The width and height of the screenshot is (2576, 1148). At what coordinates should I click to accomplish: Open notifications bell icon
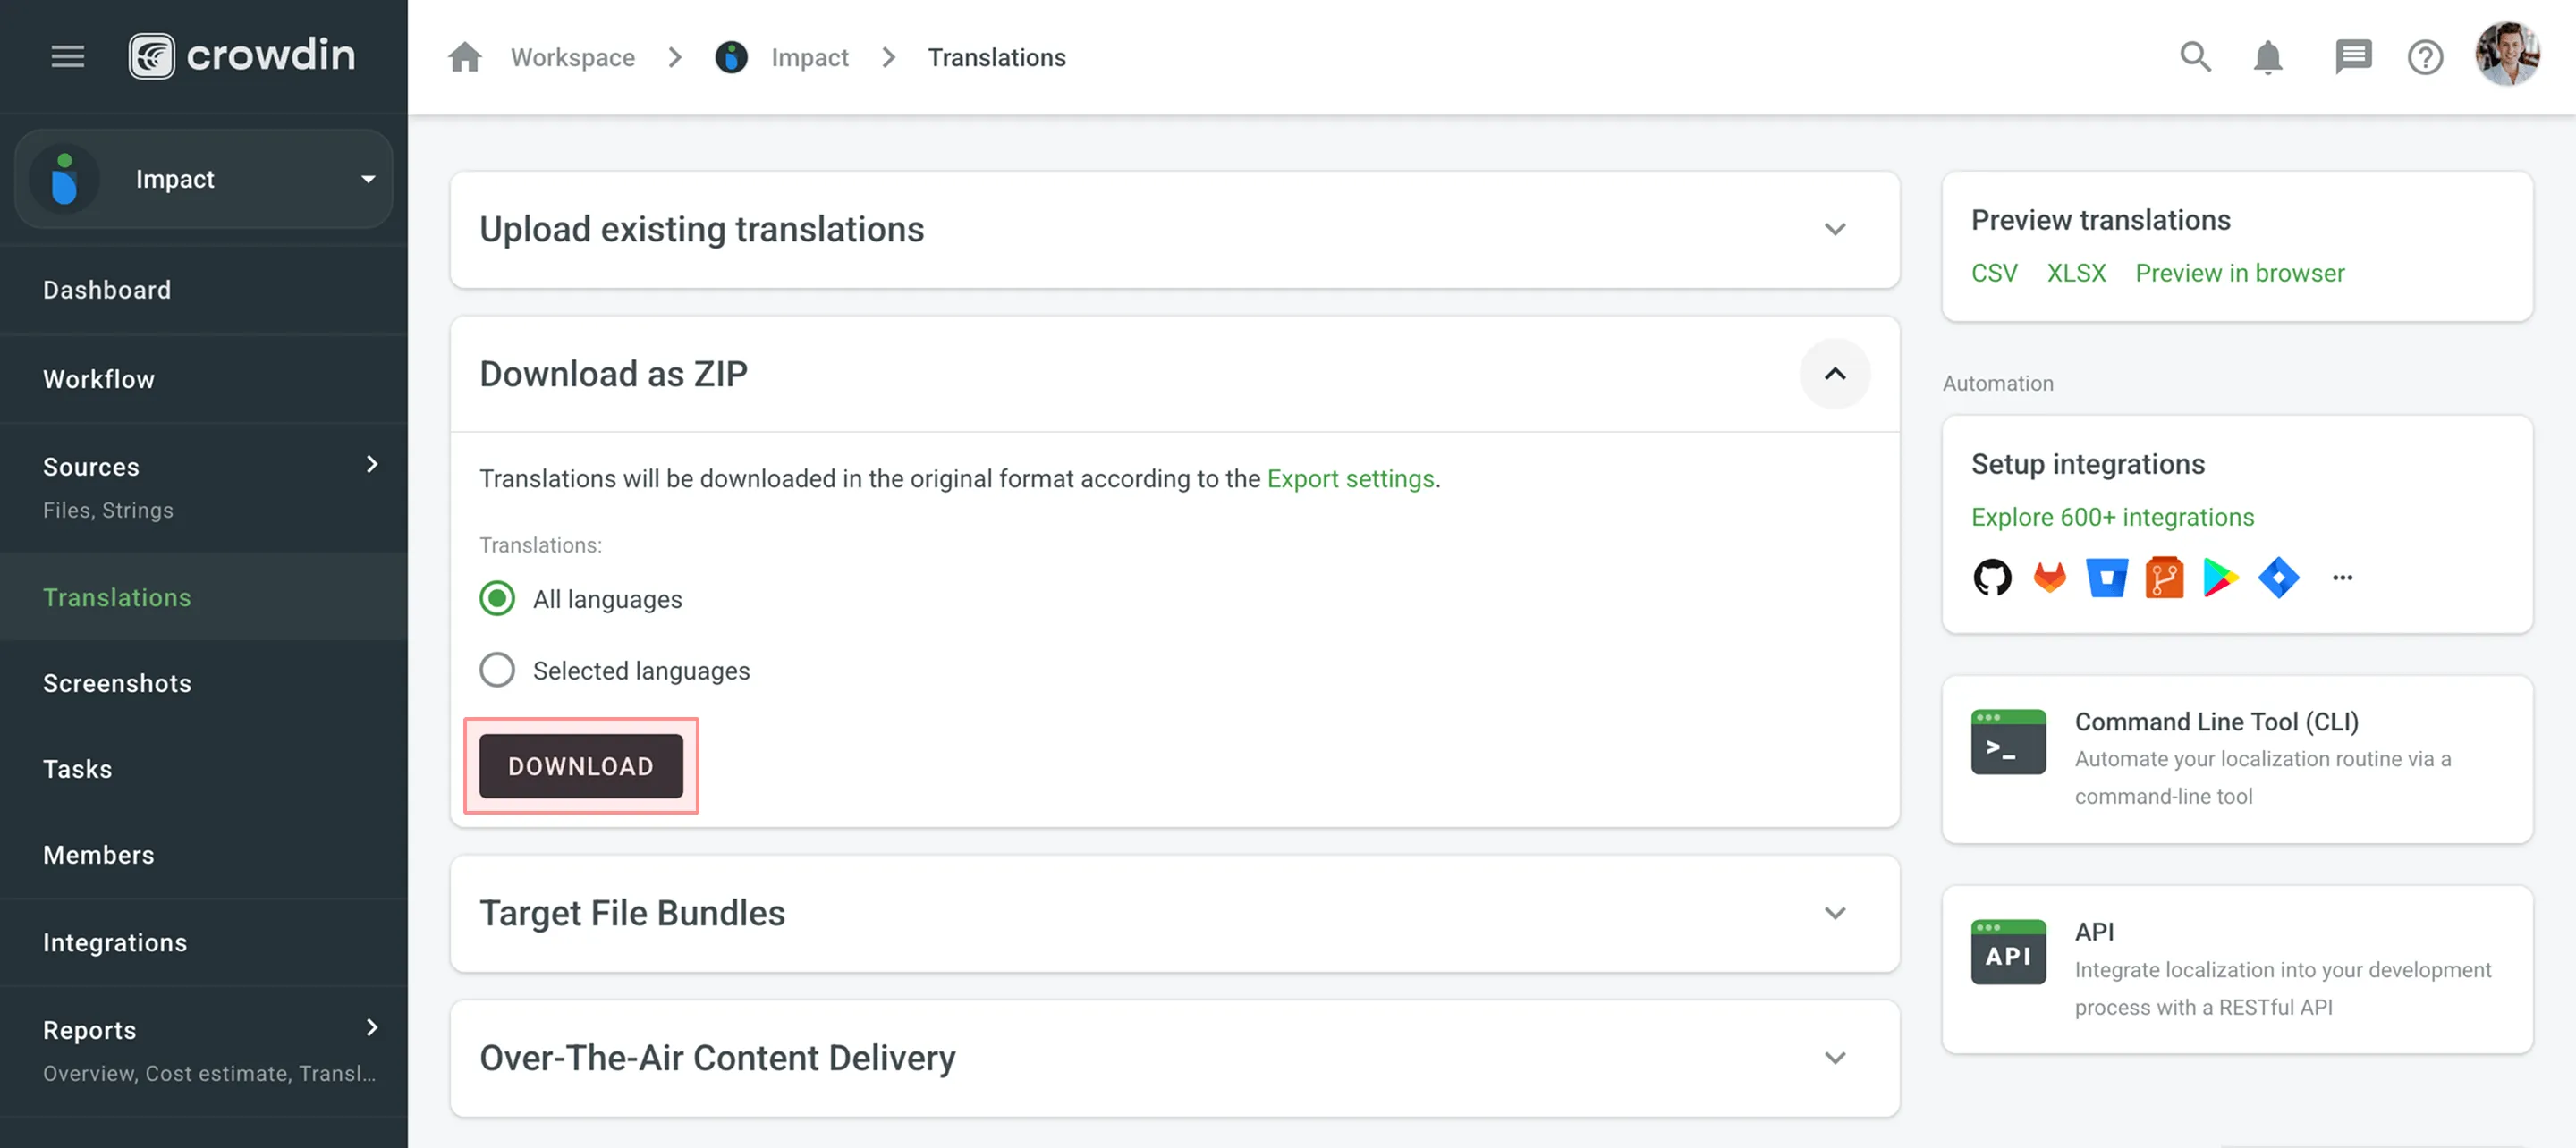pos(2268,57)
